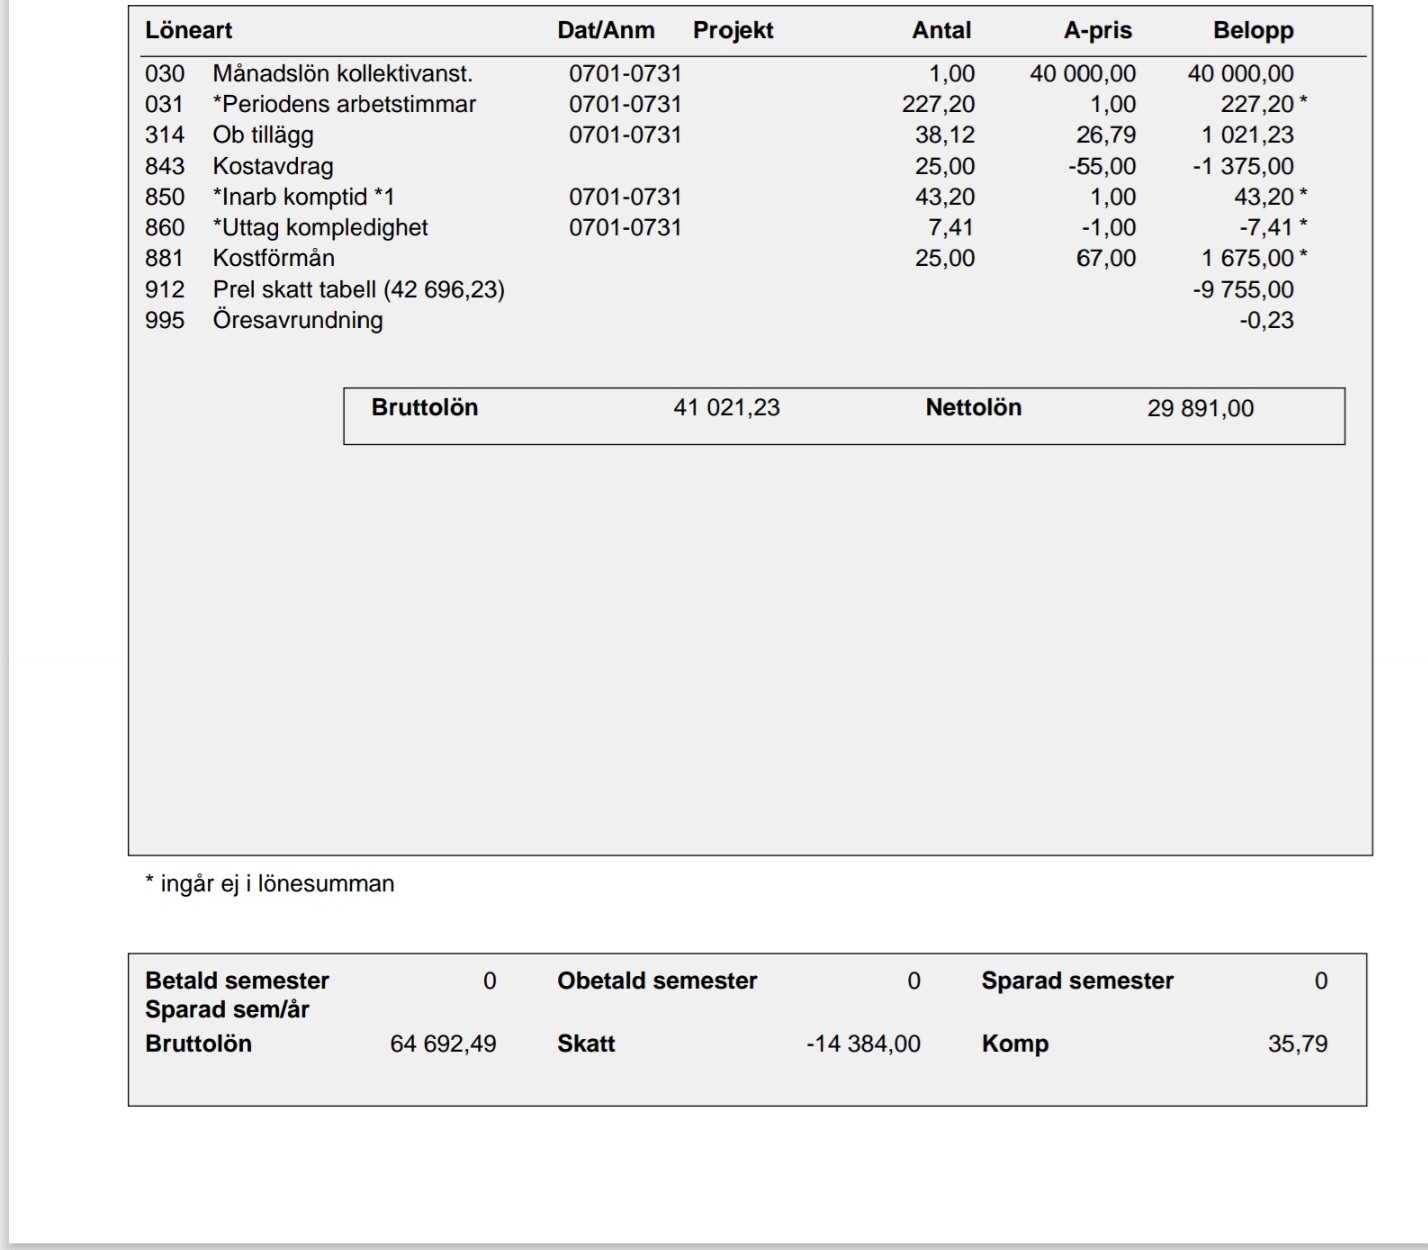The height and width of the screenshot is (1250, 1428).
Task: Click the Bruttolön label in summary box
Action: point(425,407)
